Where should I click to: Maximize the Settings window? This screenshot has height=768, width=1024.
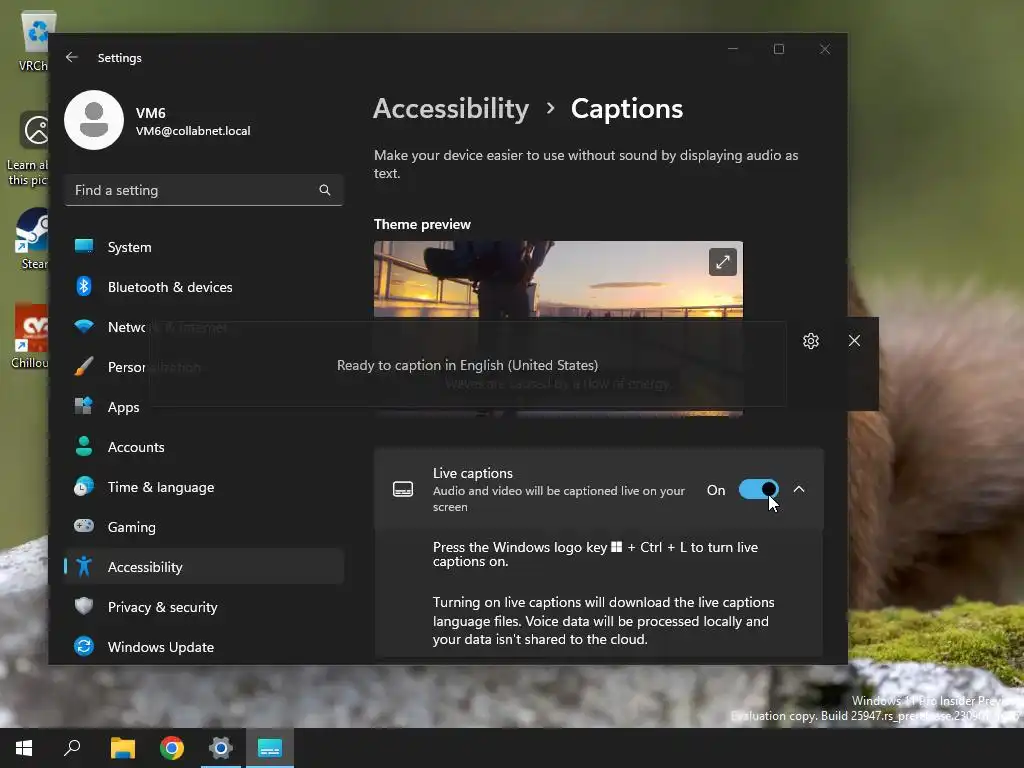778,49
